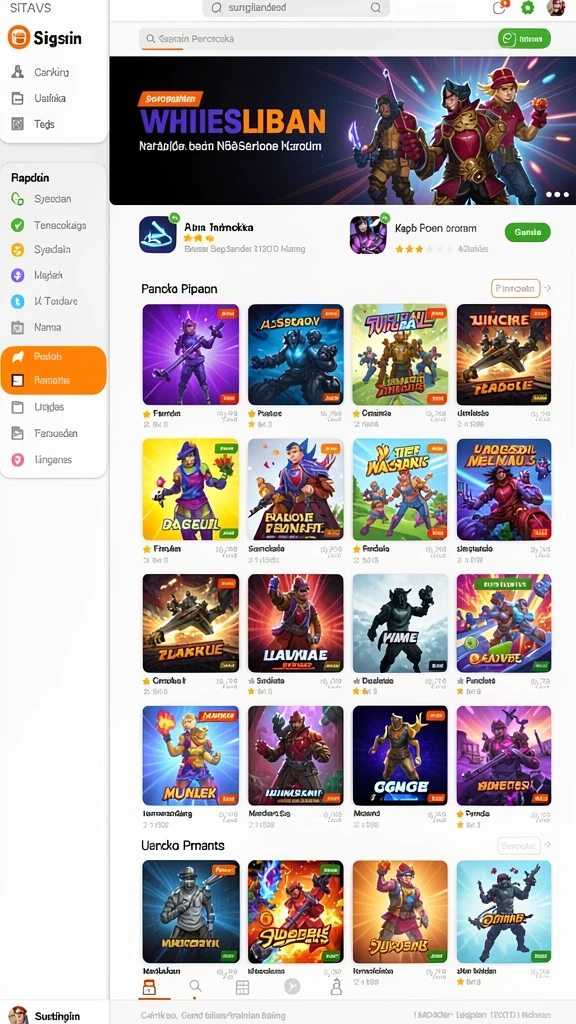Open the Pincoan outlined button beside Pancko Pipaon
Screen dimensions: 576x1024
(515, 288)
